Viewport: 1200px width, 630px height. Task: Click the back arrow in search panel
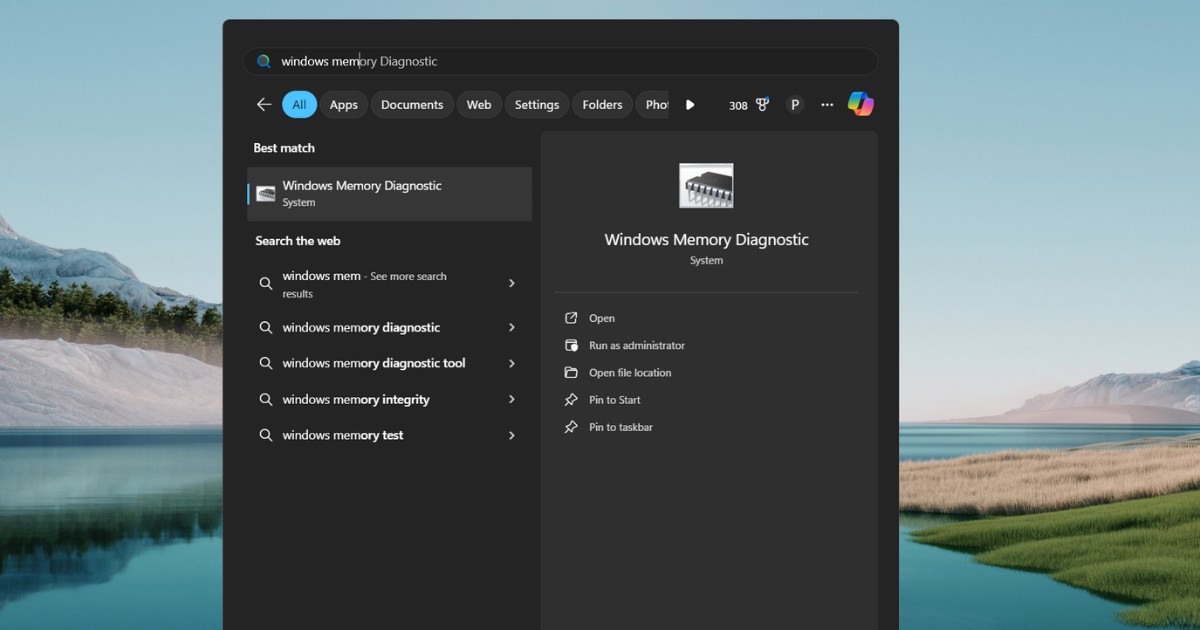(x=264, y=105)
